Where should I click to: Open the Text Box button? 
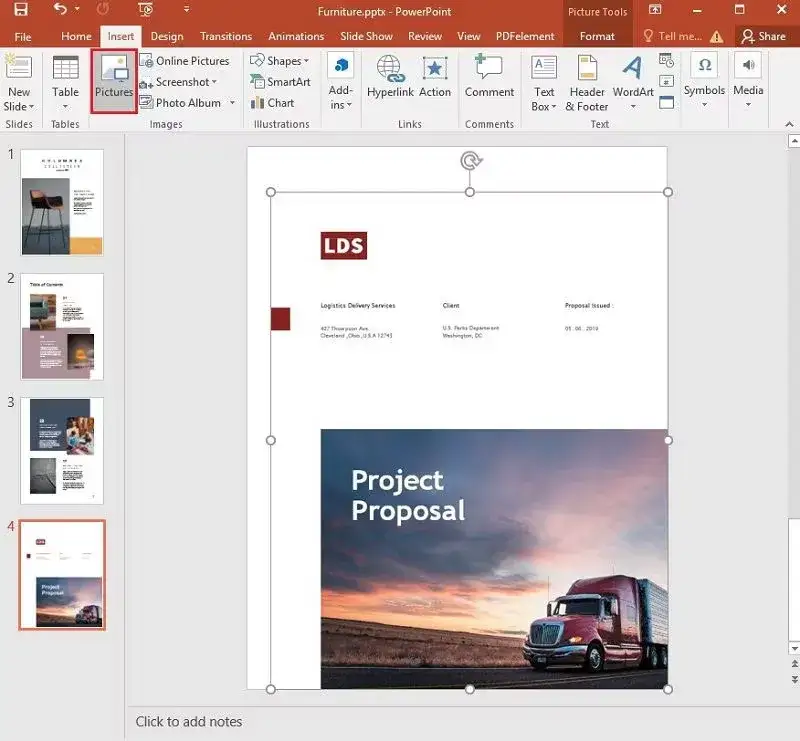pos(544,83)
